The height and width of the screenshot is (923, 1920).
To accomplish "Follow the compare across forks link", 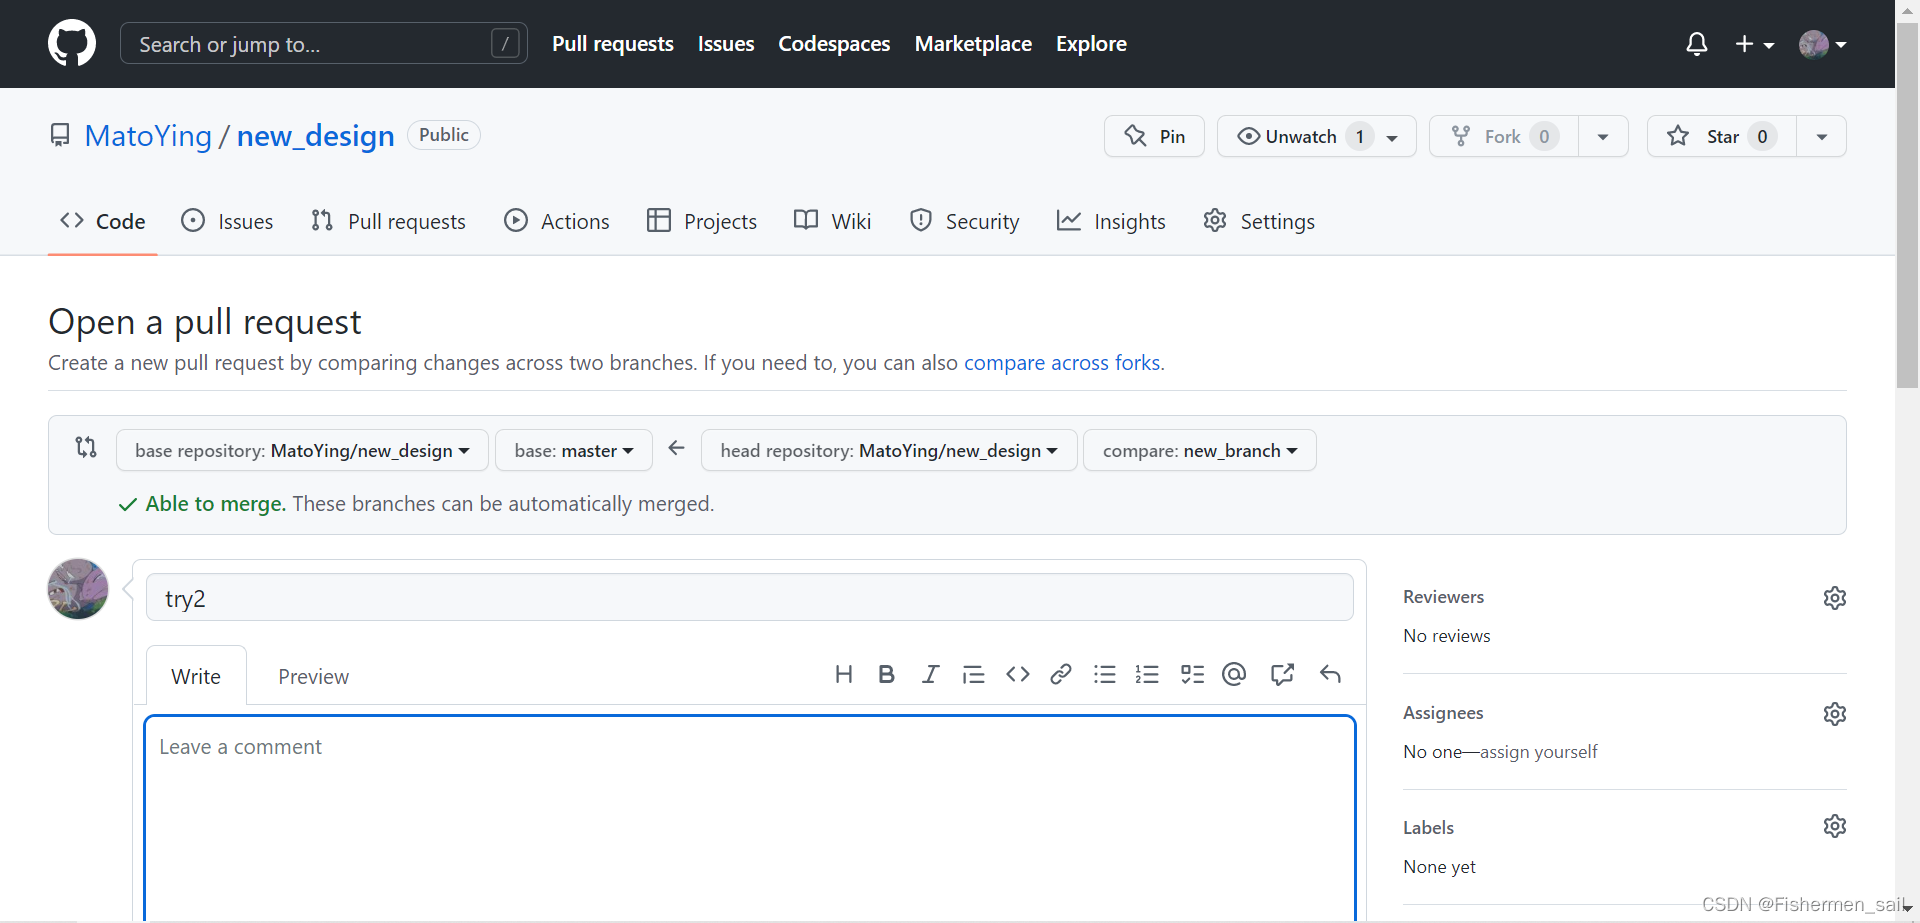I will (1062, 363).
